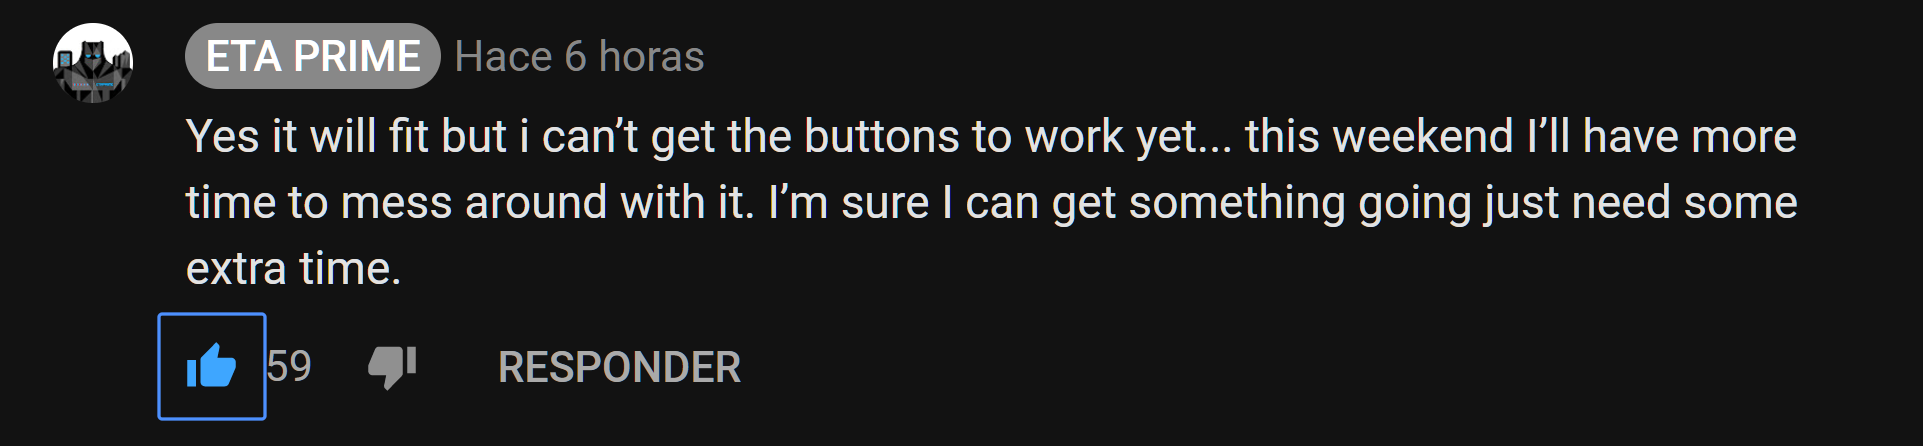Open the "Hace 6 horas" timestamp link

(x=579, y=56)
